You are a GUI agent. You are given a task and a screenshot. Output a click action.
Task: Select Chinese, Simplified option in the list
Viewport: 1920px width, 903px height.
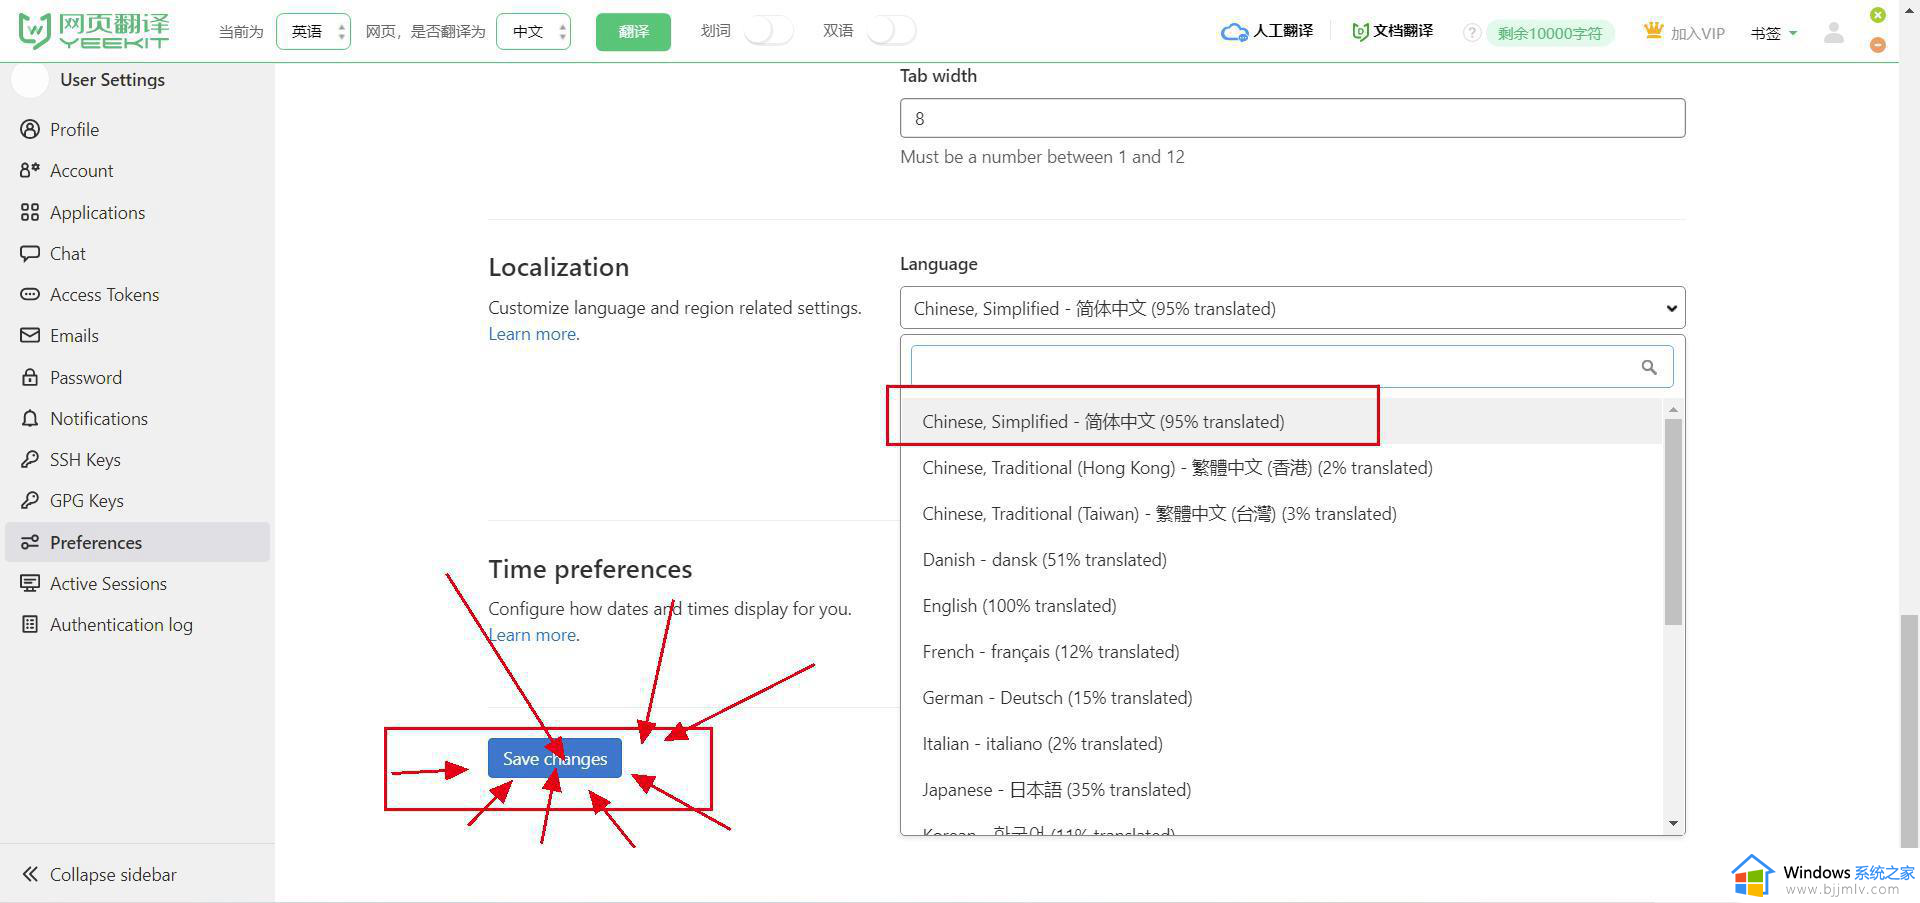tap(1281, 421)
